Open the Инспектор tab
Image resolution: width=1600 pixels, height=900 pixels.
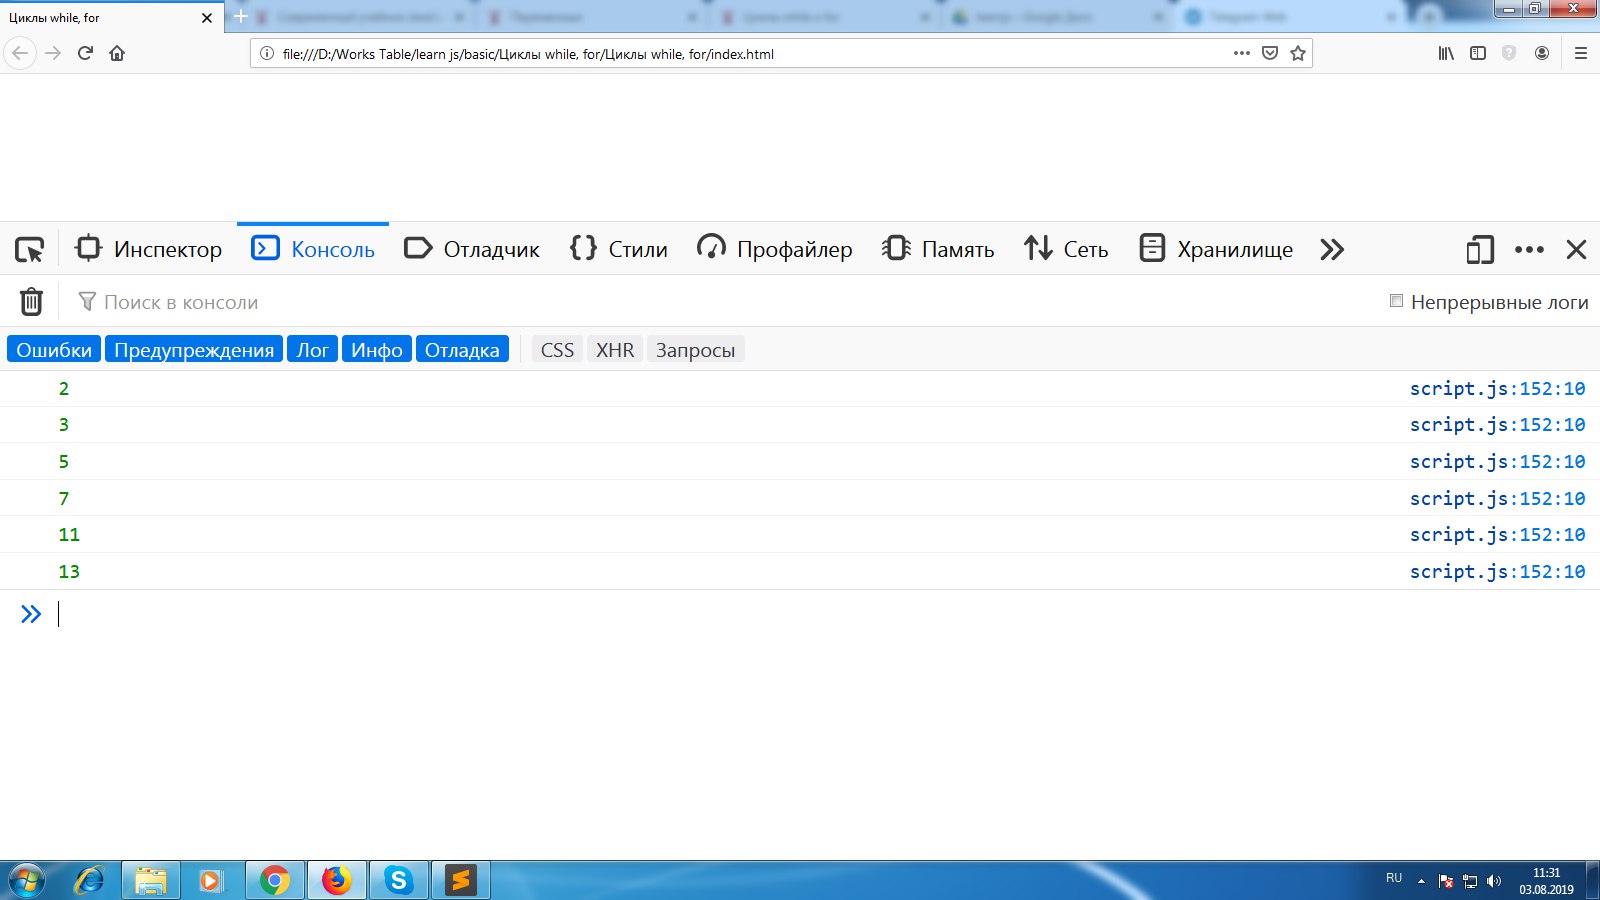click(149, 249)
